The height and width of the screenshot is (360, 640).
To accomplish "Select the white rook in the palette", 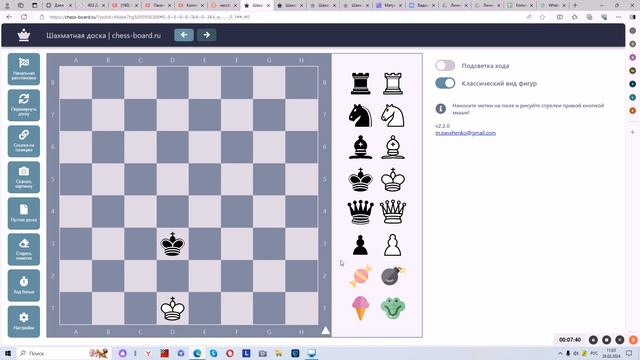I will click(393, 84).
